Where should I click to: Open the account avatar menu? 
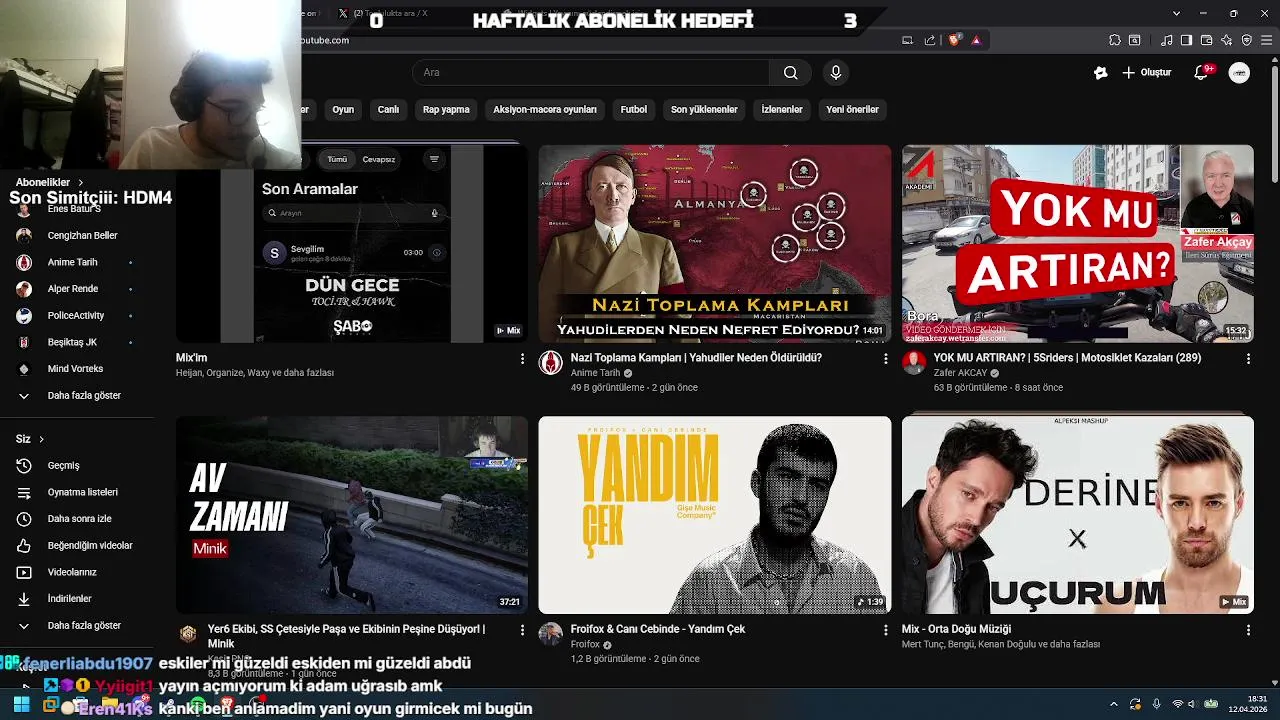(x=1239, y=72)
